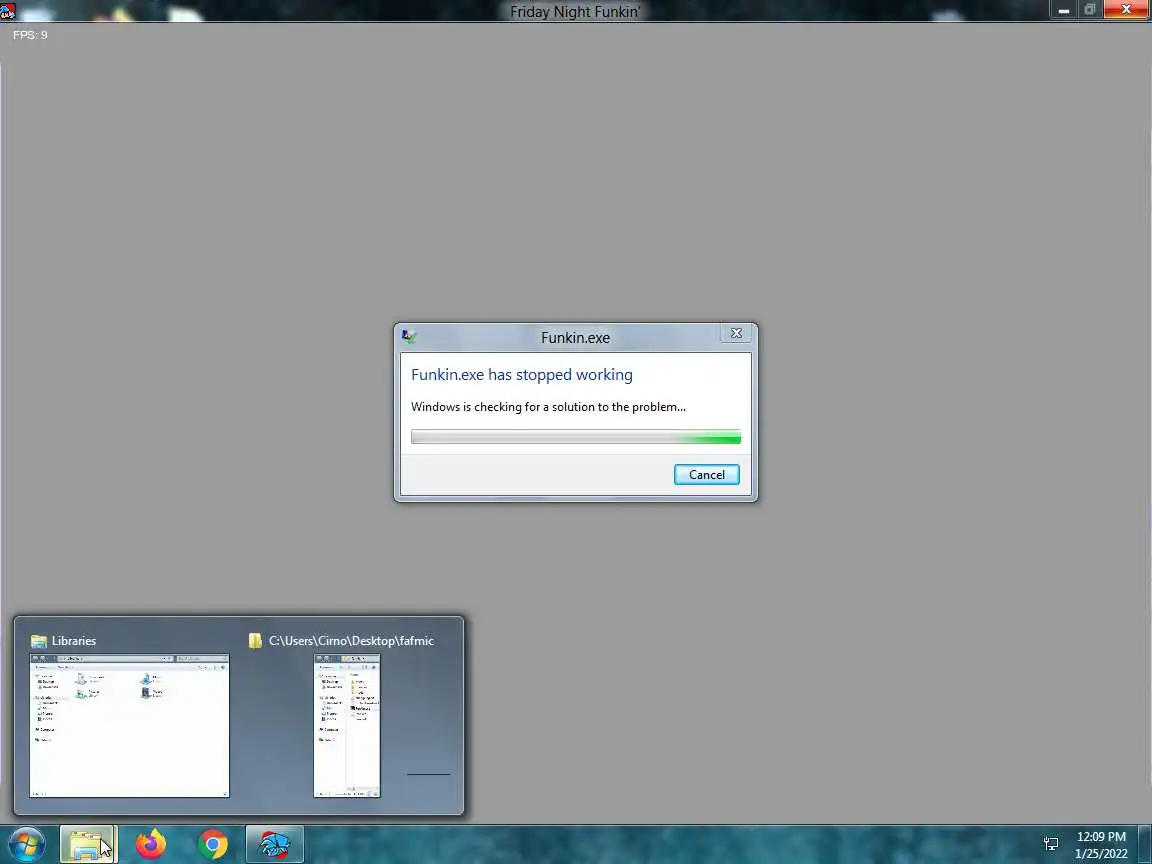Click the "Funkin.exe has stopped working" heading
The height and width of the screenshot is (864, 1152).
coord(522,375)
